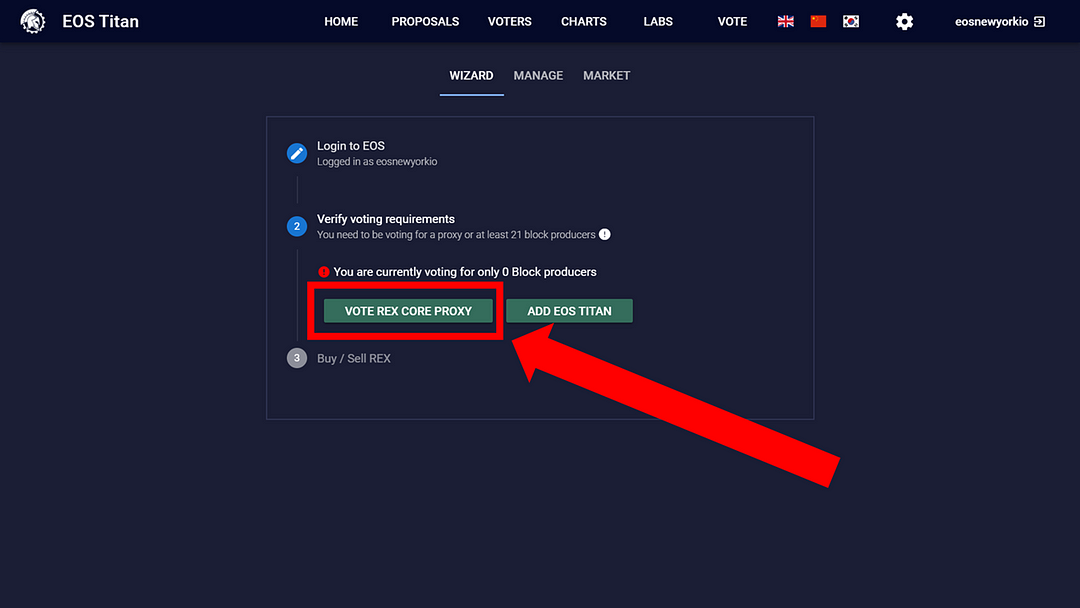1080x608 pixels.
Task: Click the VOTE REX CORE PROXY button
Action: (408, 311)
